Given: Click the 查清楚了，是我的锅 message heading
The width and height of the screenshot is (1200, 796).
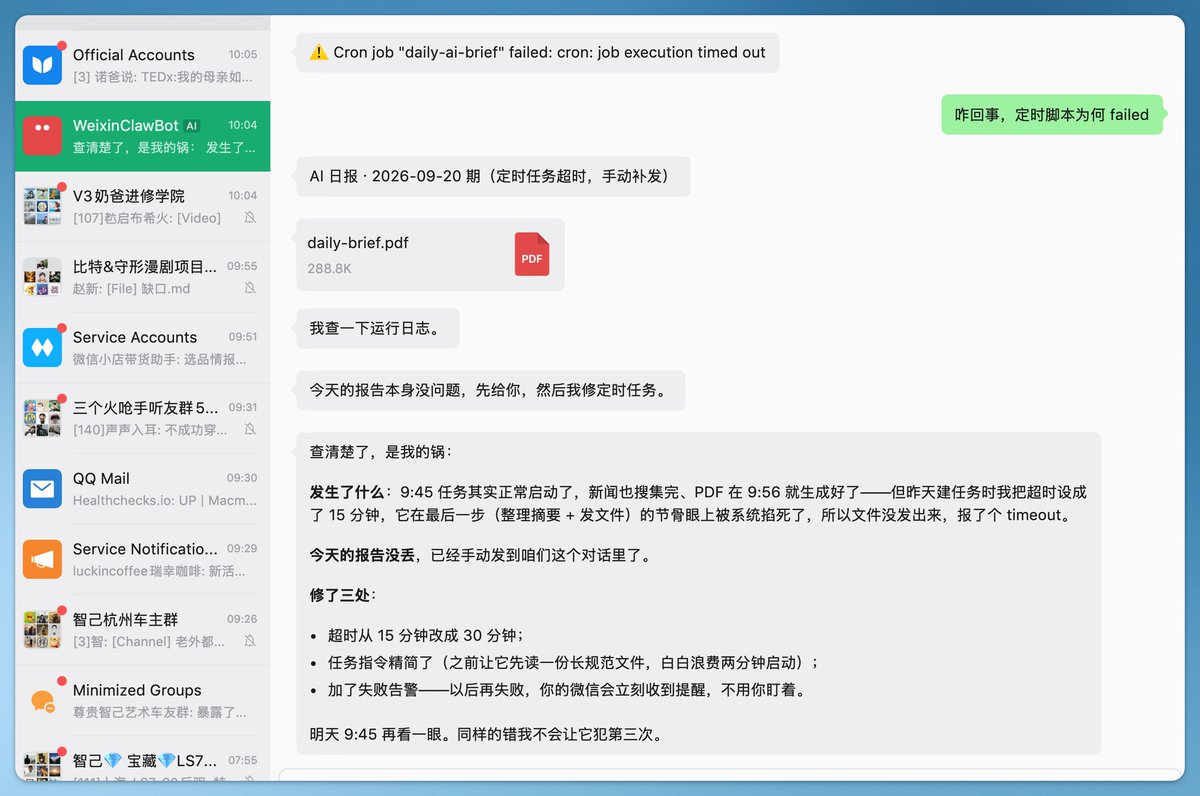Looking at the screenshot, I should (381, 452).
